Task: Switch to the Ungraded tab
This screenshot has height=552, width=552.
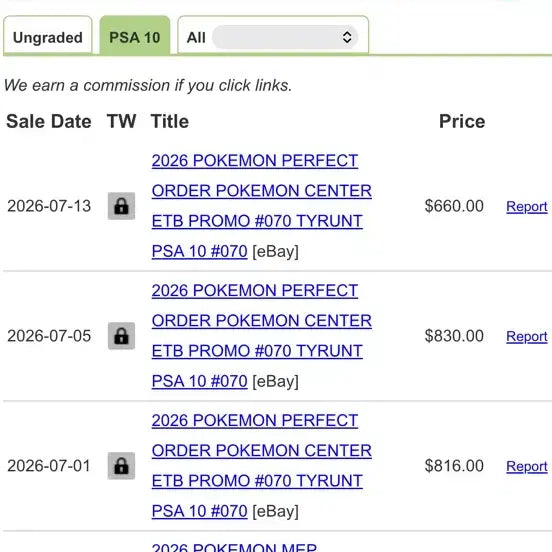Action: 48,36
